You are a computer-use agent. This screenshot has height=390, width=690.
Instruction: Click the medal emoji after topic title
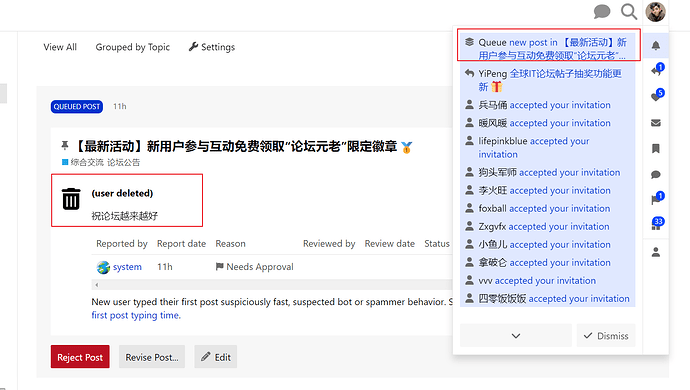(407, 147)
